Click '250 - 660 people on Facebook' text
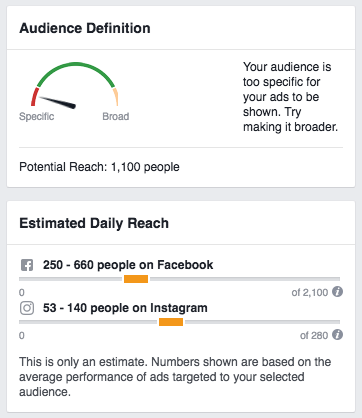The width and height of the screenshot is (362, 418). pyautogui.click(x=128, y=265)
